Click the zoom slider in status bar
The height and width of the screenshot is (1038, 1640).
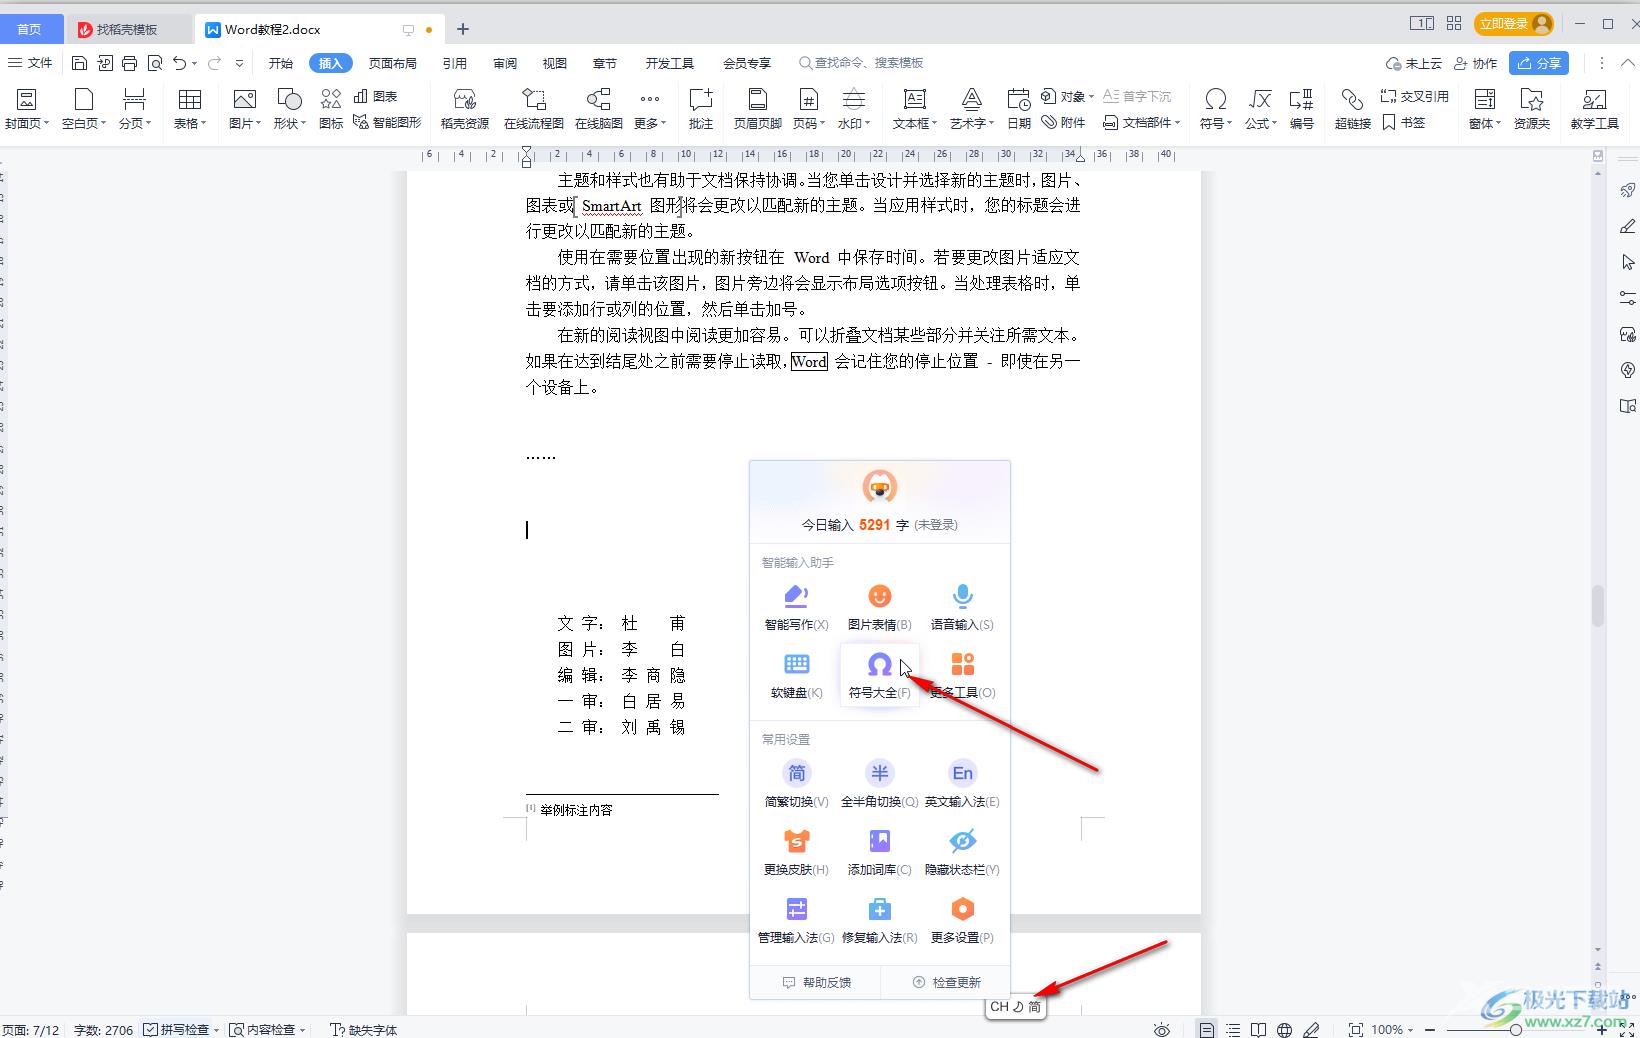(1516, 1030)
